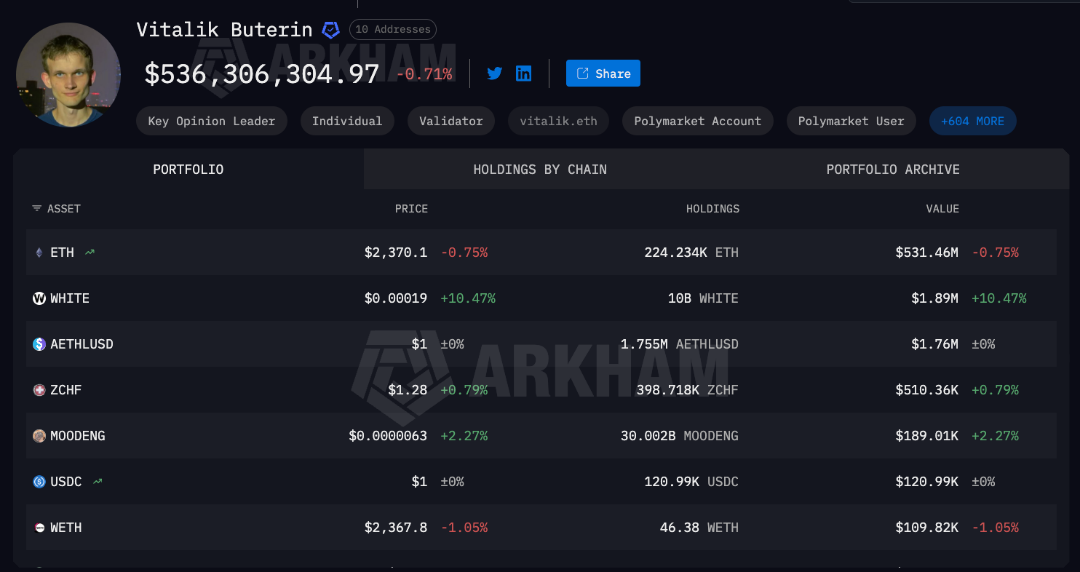The width and height of the screenshot is (1080, 572).
Task: Switch to the HOLDINGS BY CHAIN tab
Action: [x=540, y=170]
